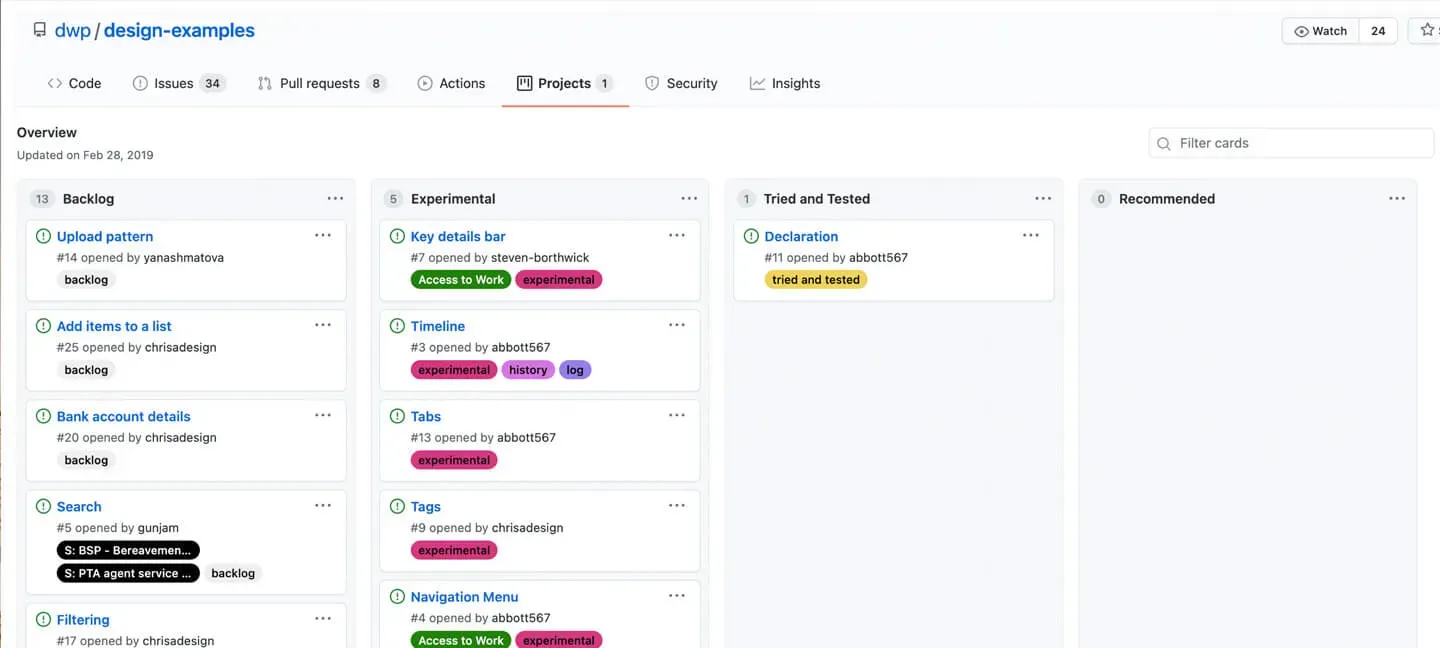This screenshot has width=1440, height=648.
Task: Click the open issue icon on Search card
Action: click(x=43, y=507)
